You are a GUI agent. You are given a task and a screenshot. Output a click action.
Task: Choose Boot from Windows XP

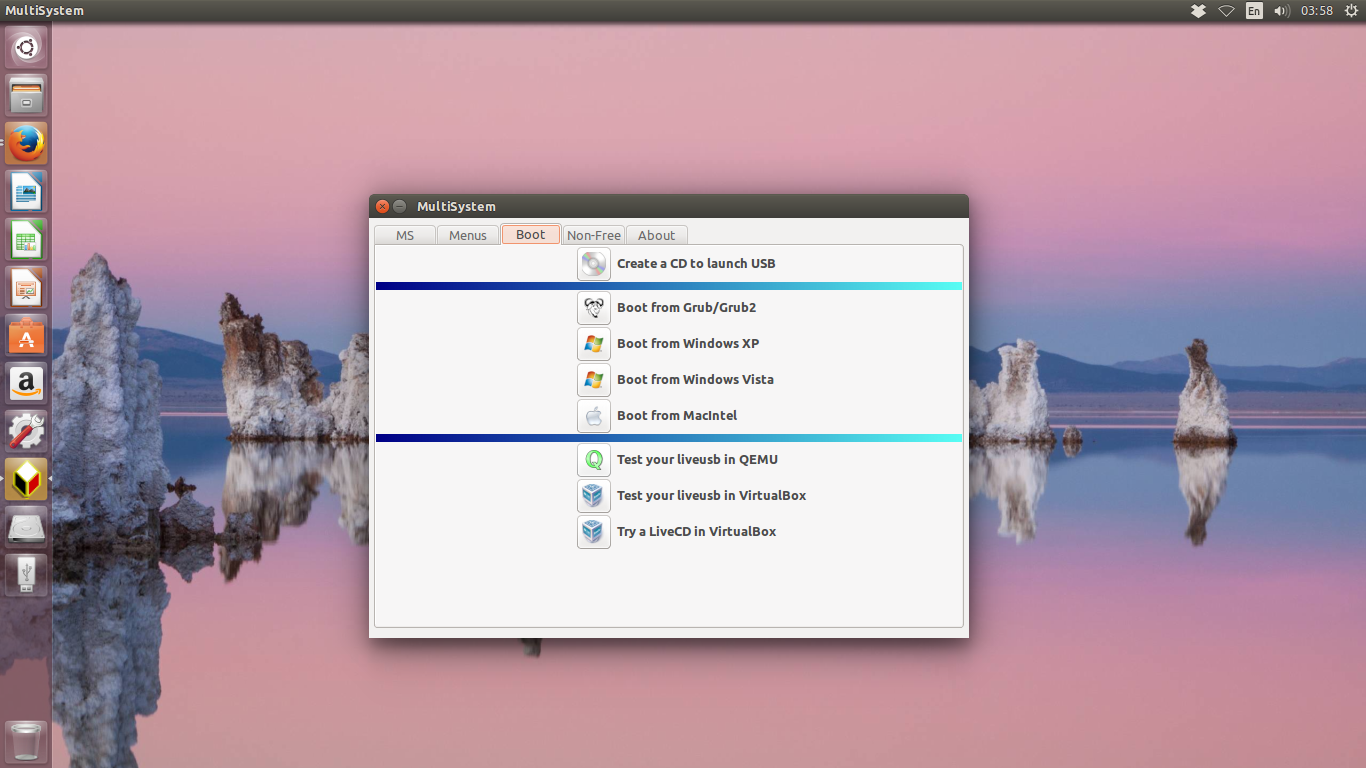[x=688, y=344]
